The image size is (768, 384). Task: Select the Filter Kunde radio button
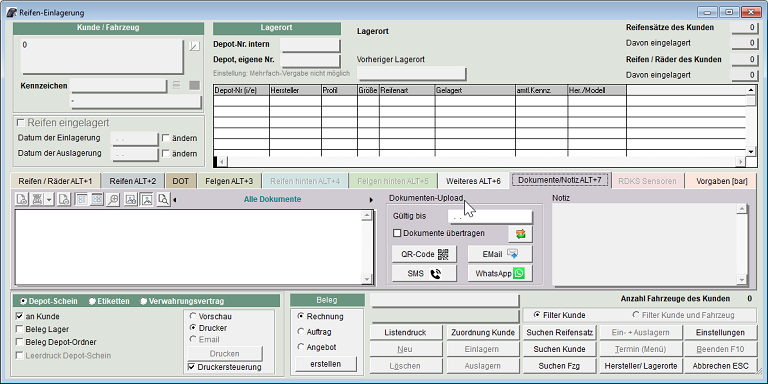coord(537,315)
